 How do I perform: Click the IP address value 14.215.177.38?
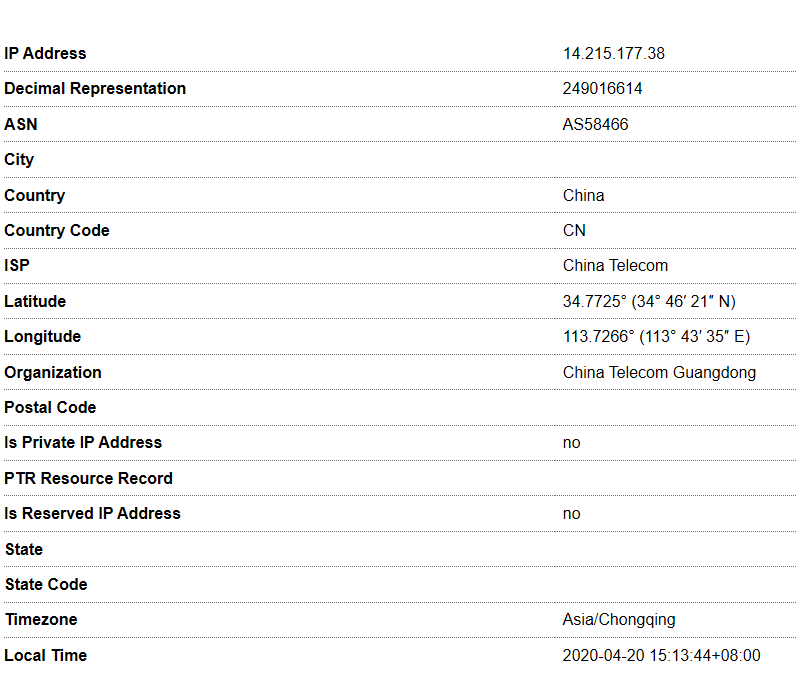(x=614, y=53)
